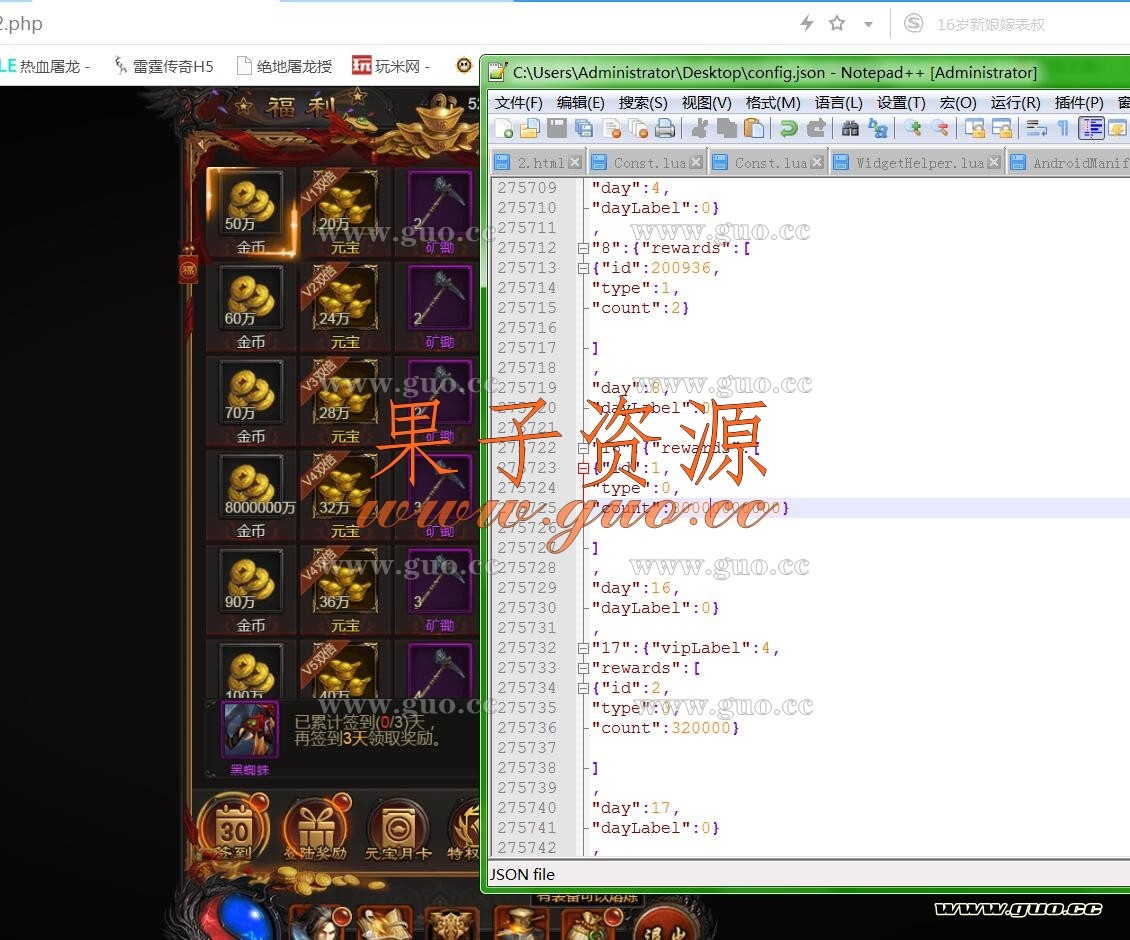The width and height of the screenshot is (1130, 940).
Task: Click the Close All documents icon
Action: point(638,129)
